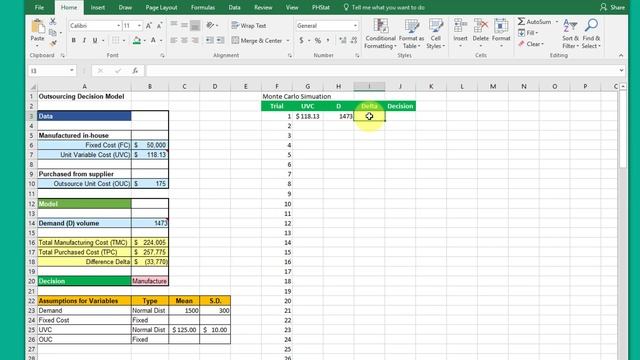Decrease font size with the smaller A icon
Image resolution: width=640 pixels, height=360 pixels.
(x=159, y=26)
